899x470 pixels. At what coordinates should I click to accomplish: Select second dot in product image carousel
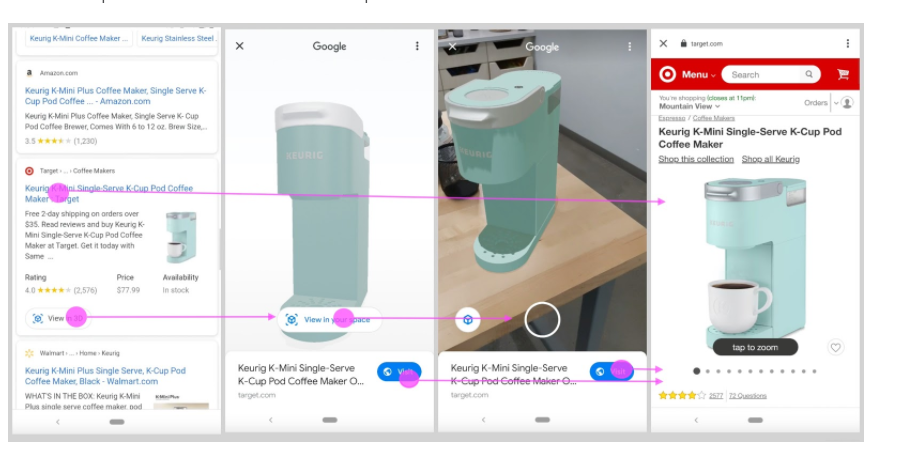pos(708,371)
